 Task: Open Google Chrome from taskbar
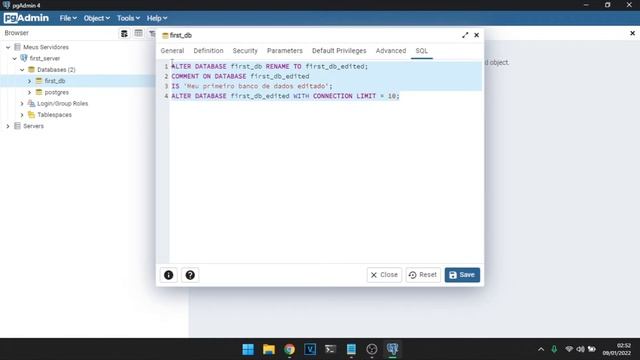(x=289, y=349)
